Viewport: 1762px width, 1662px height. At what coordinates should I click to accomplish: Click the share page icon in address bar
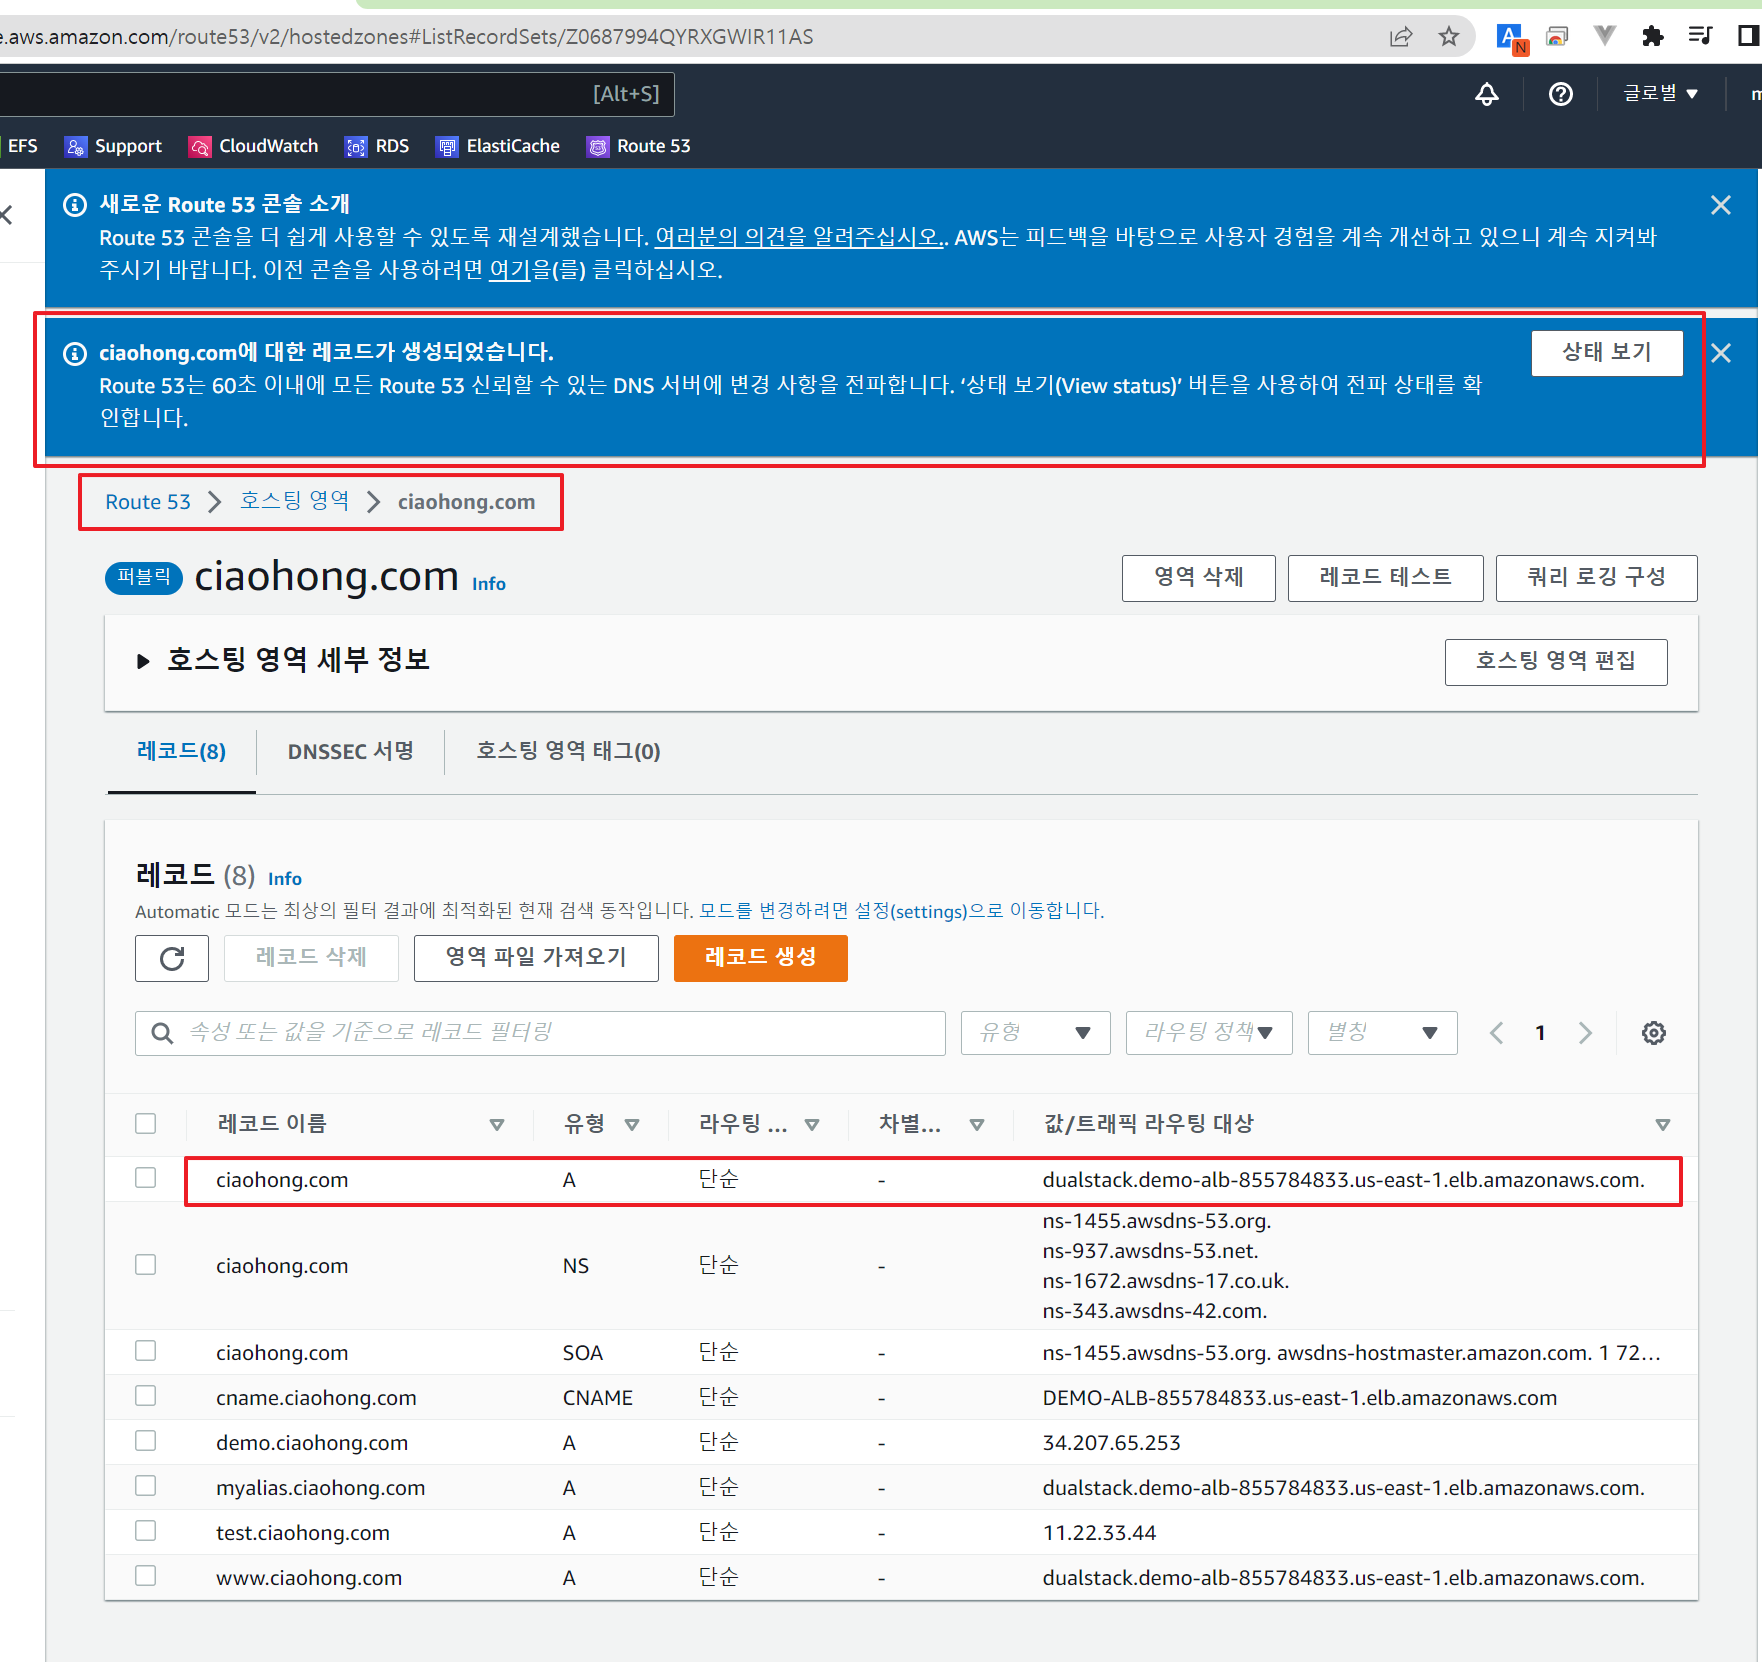click(1401, 37)
